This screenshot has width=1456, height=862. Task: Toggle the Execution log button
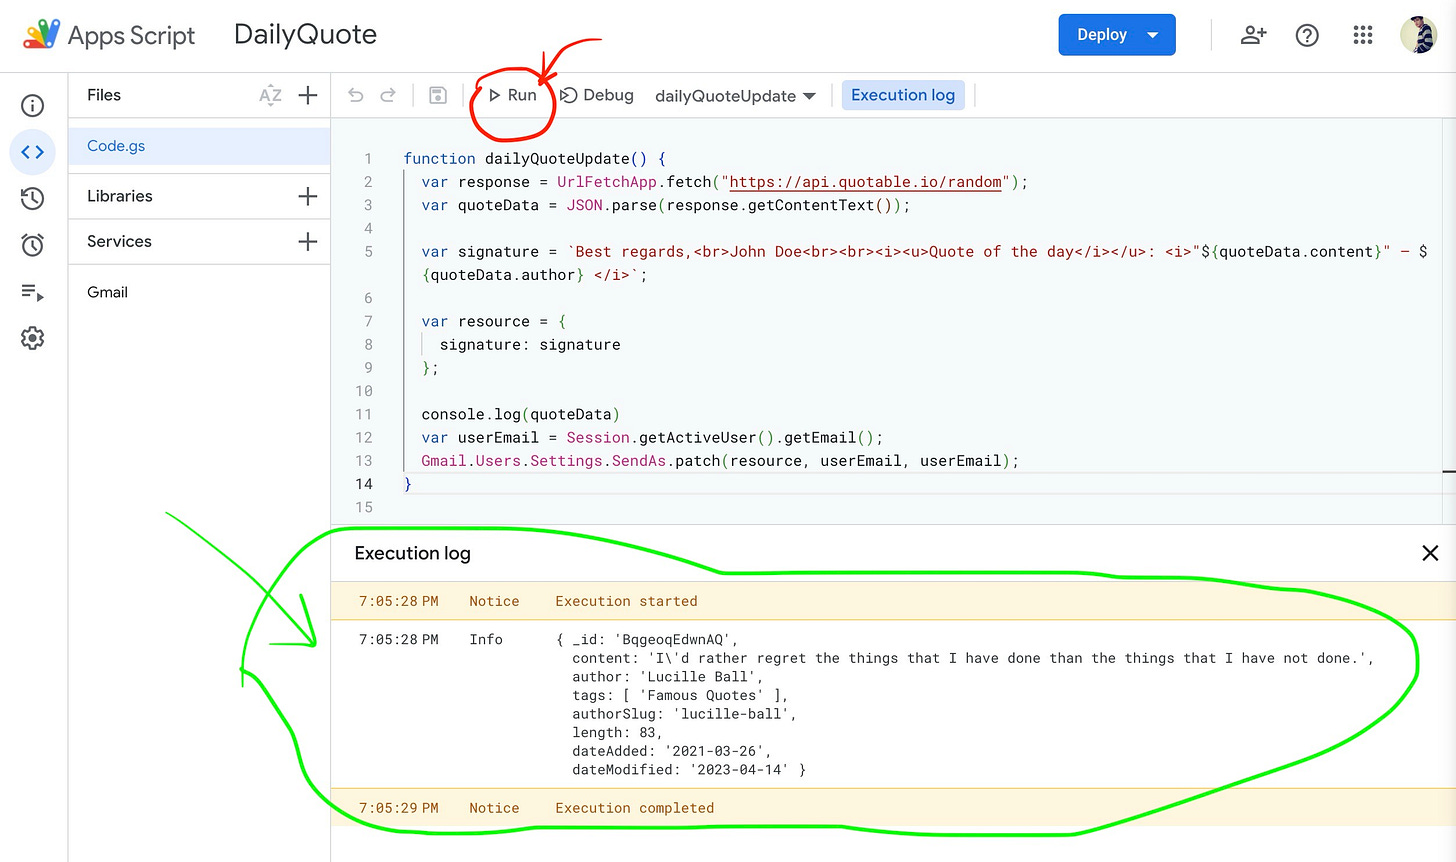coord(903,95)
